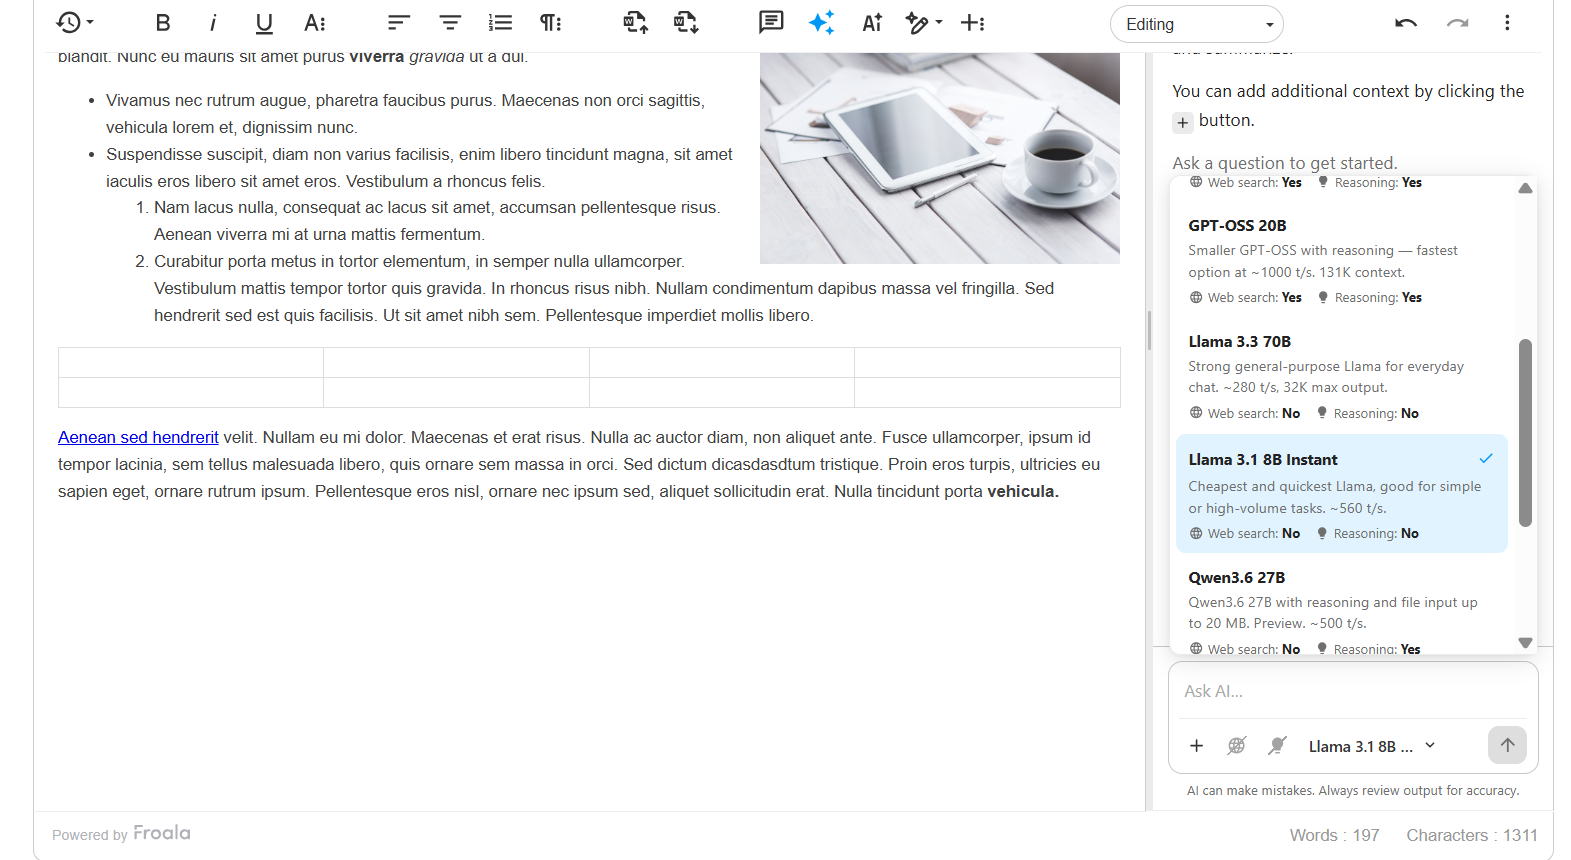
Task: Expand the Llama 3.1 8B model selector
Action: coord(1372,746)
